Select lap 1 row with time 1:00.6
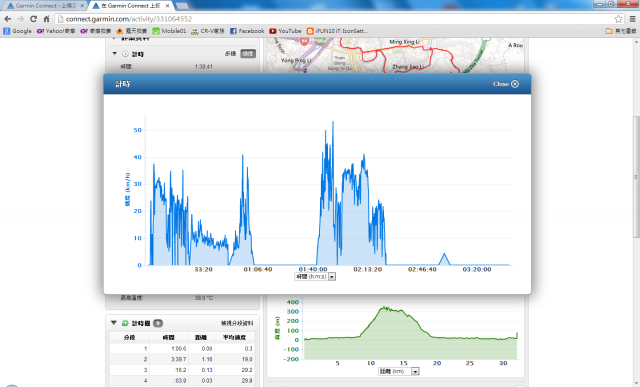This screenshot has width=640, height=387. [182, 349]
